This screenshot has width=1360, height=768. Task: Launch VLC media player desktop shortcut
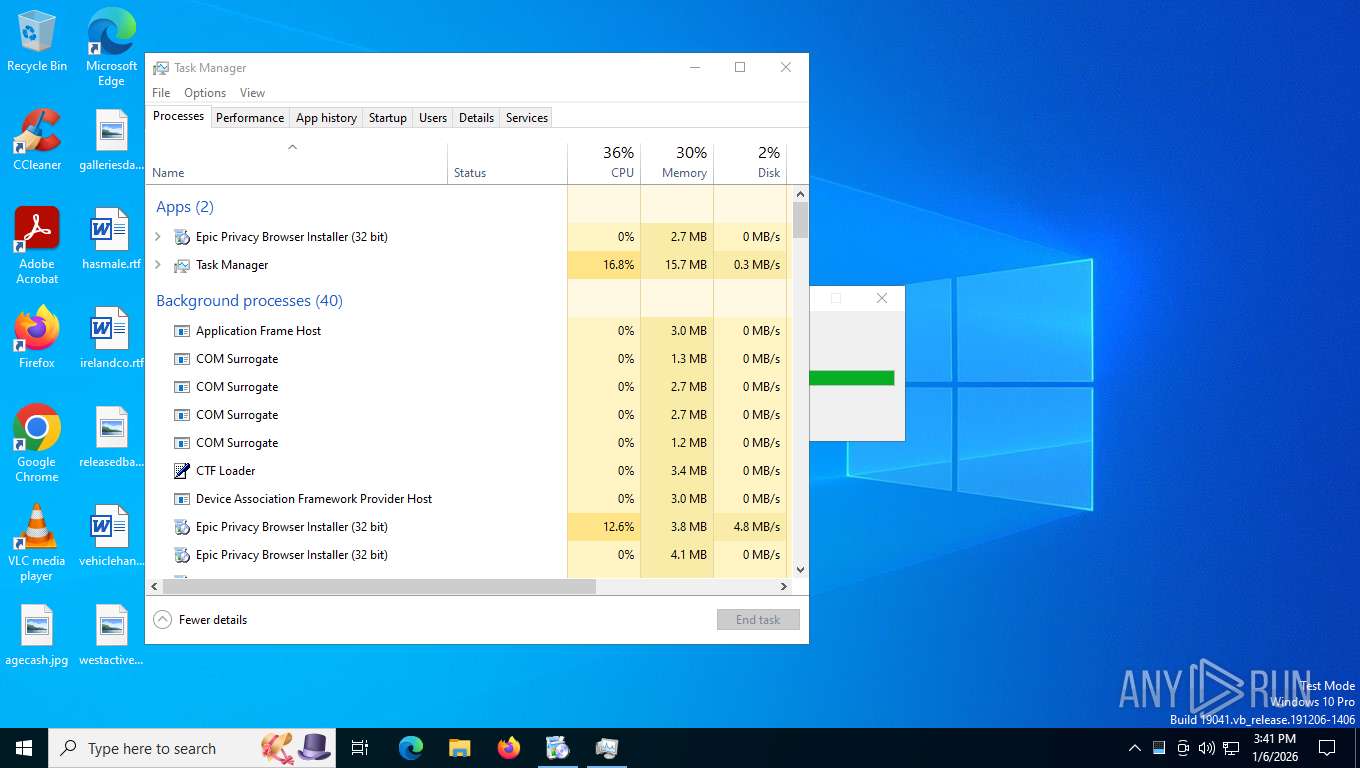[x=37, y=542]
